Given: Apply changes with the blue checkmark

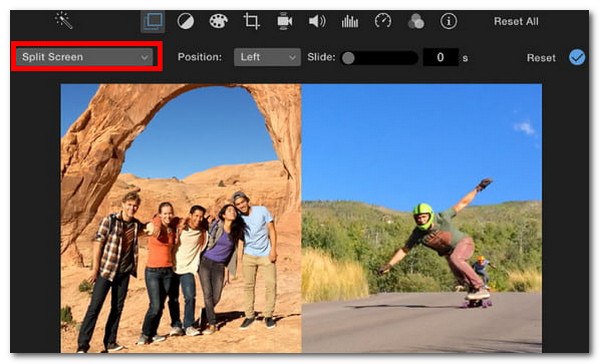Looking at the screenshot, I should pos(577,57).
